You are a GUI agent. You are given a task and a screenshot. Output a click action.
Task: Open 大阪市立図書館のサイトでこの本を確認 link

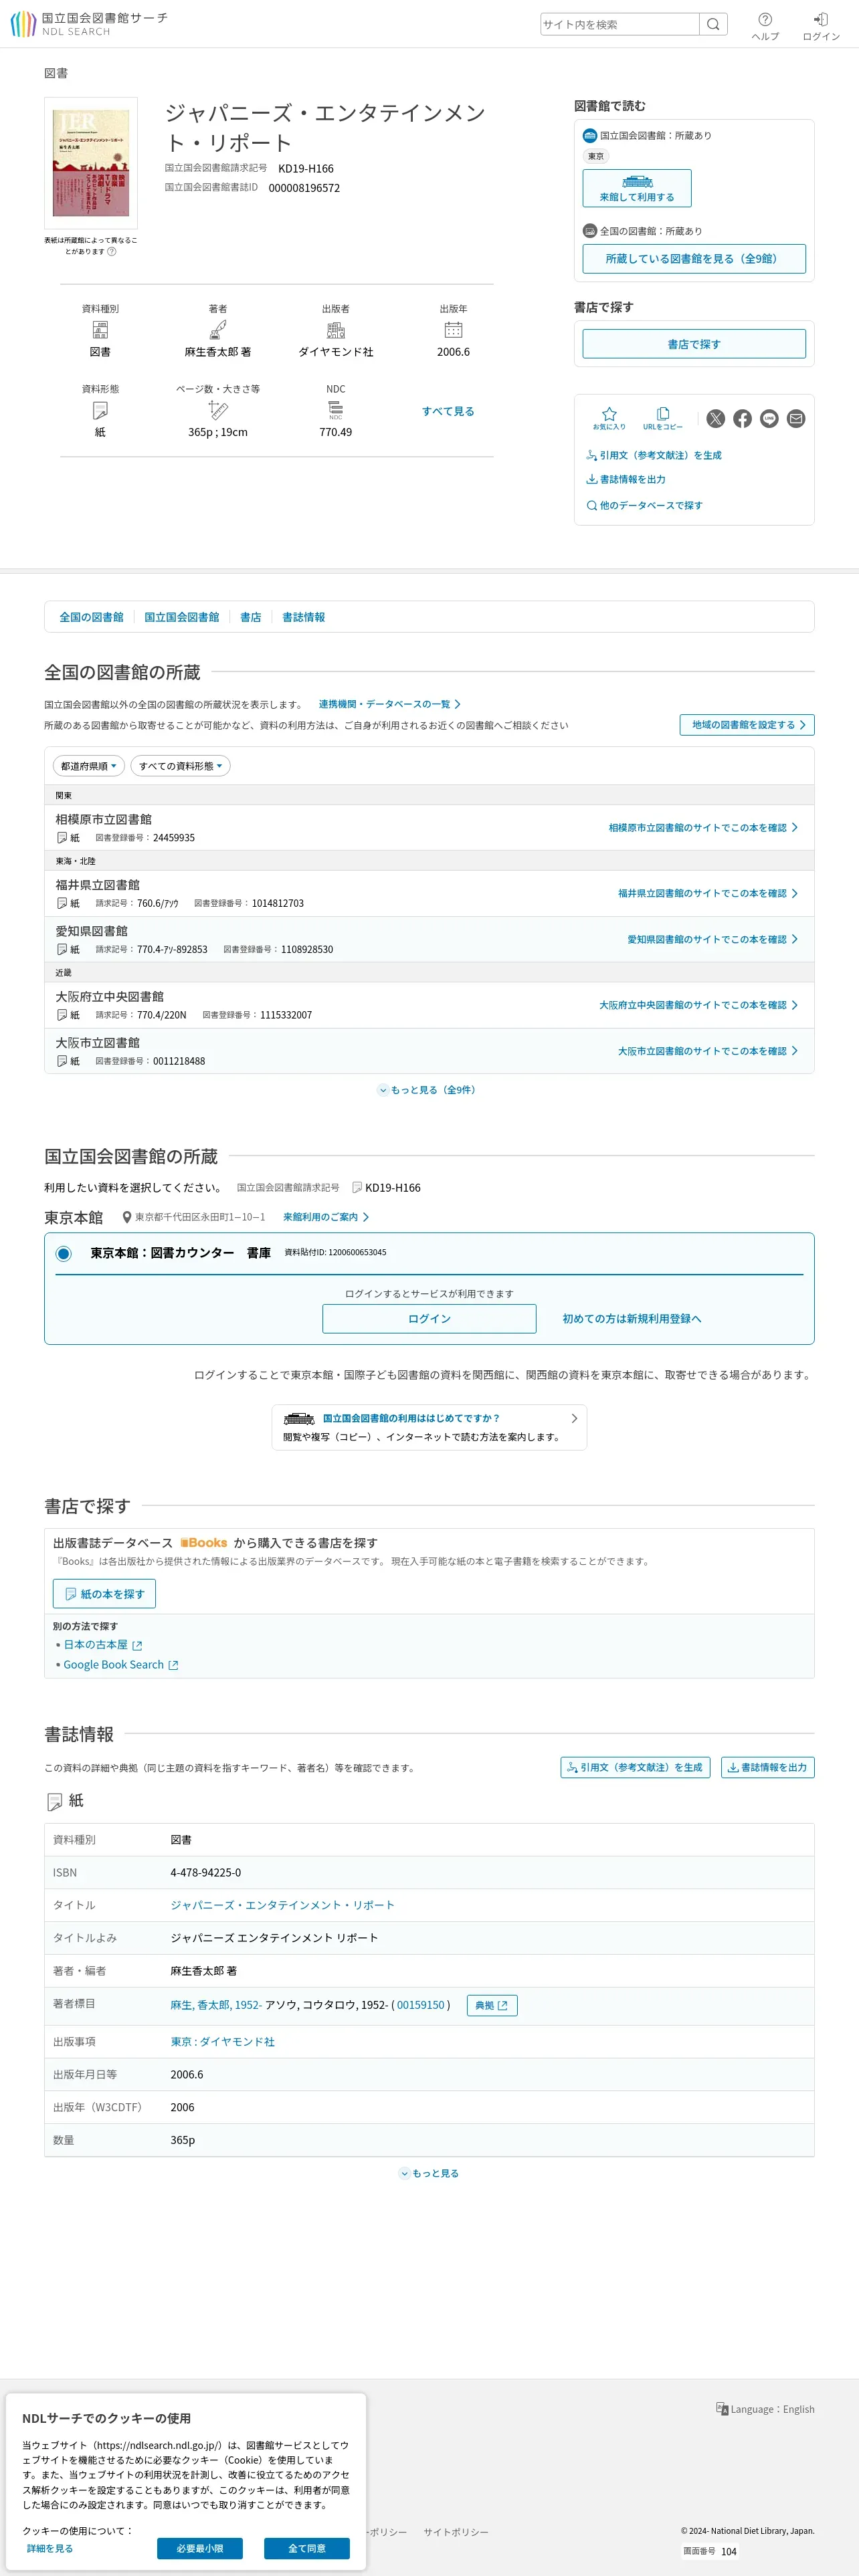(x=708, y=1051)
